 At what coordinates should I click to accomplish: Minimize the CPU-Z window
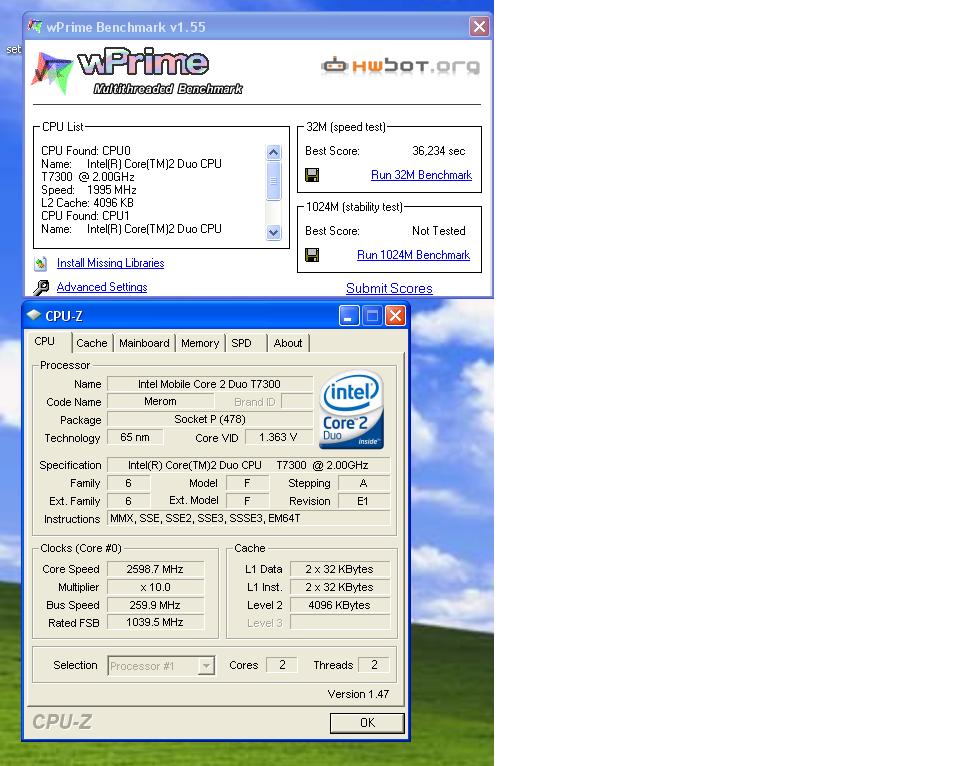point(349,316)
